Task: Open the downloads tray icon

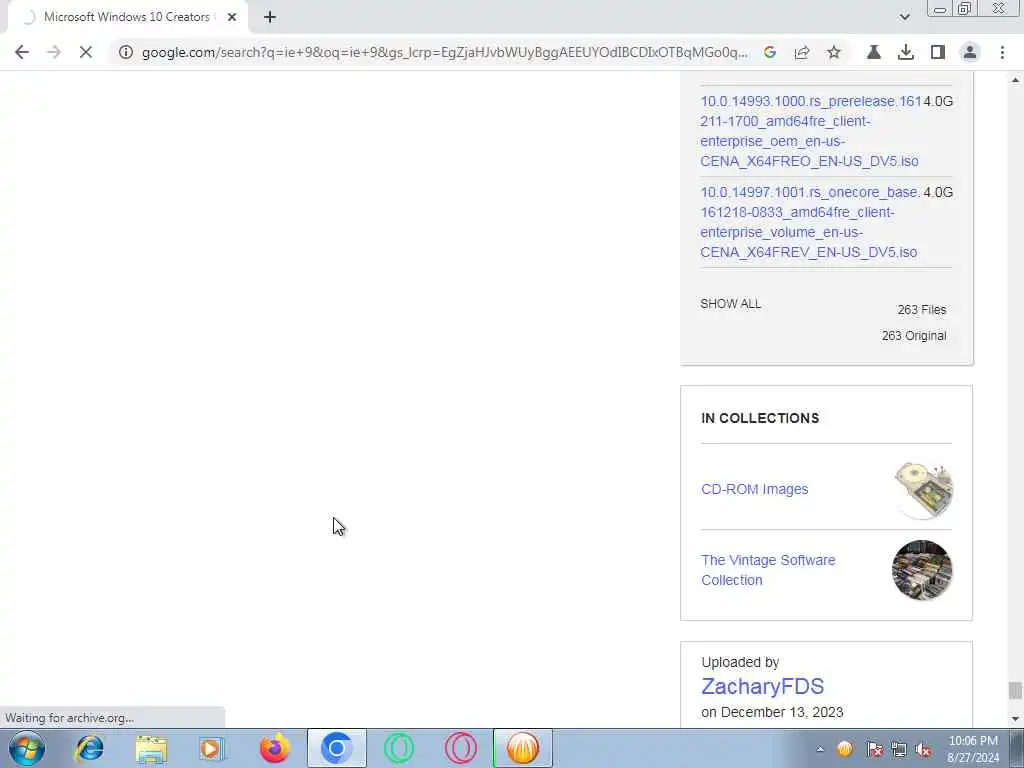Action: click(906, 52)
